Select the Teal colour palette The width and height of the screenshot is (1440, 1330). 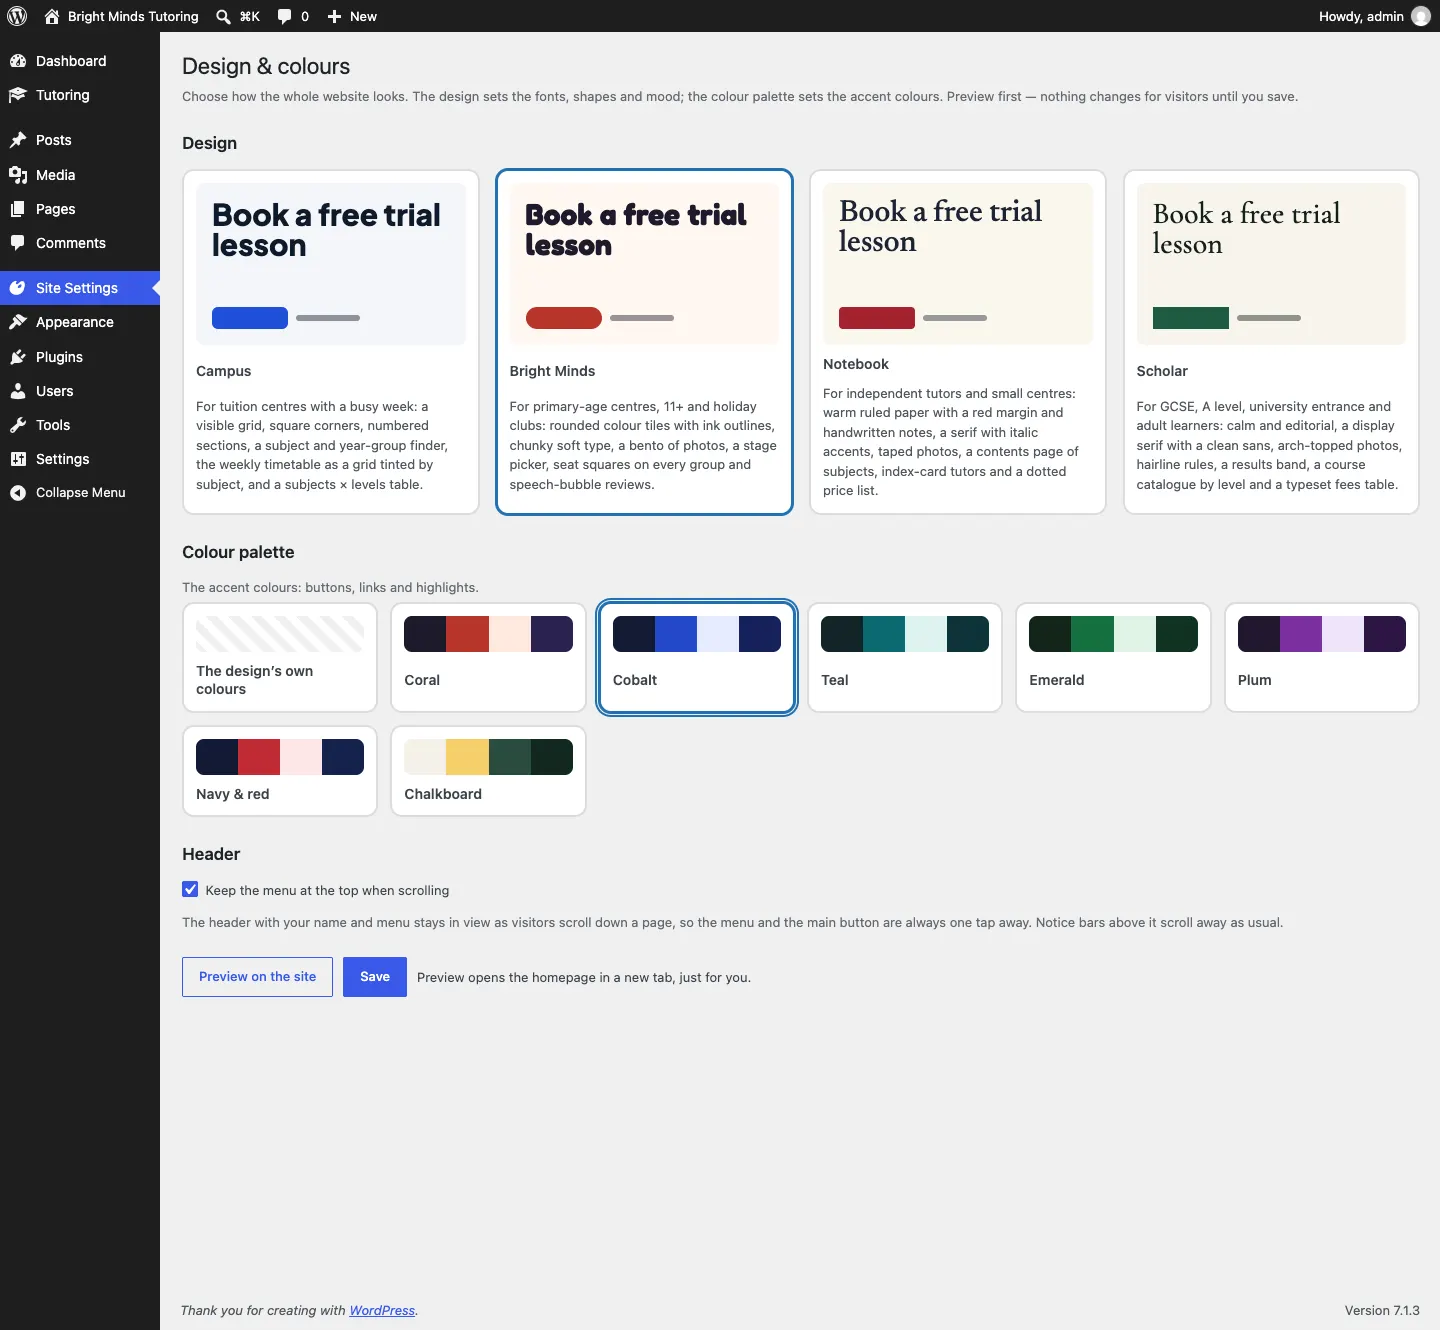(x=905, y=657)
